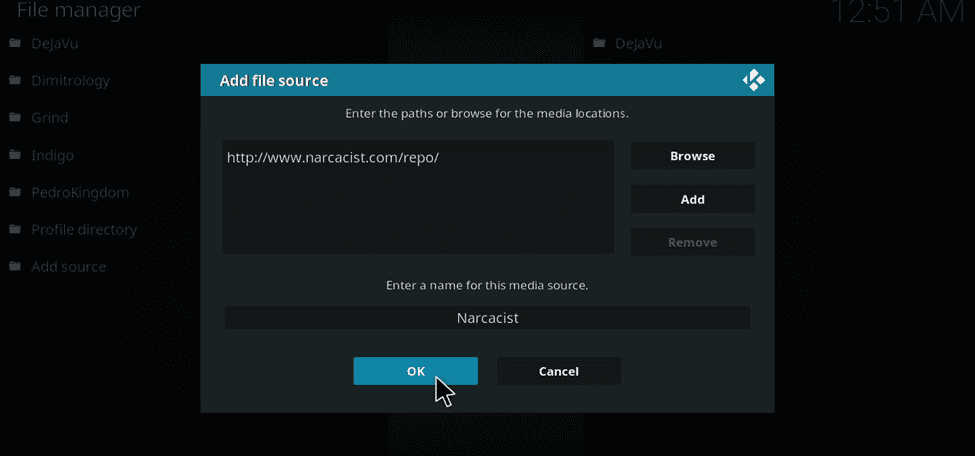975x456 pixels.
Task: Click the Add path button
Action: tap(692, 200)
